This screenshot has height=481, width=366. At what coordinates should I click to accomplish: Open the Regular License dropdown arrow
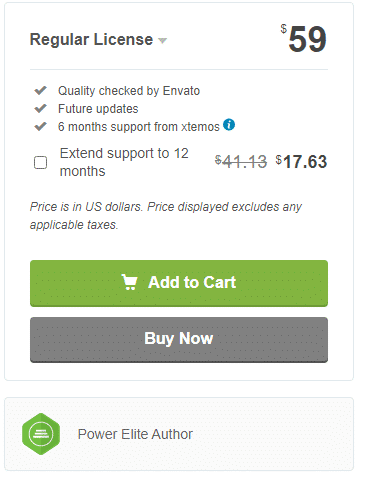tap(162, 41)
